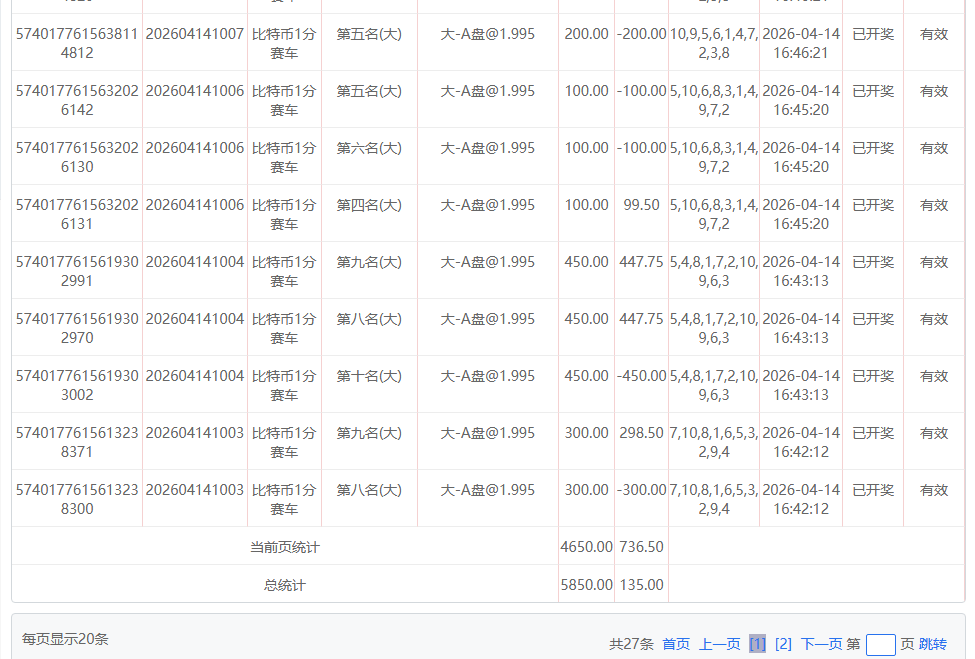
Task: Click the 第十名(大) bet cell
Action: (x=369, y=376)
